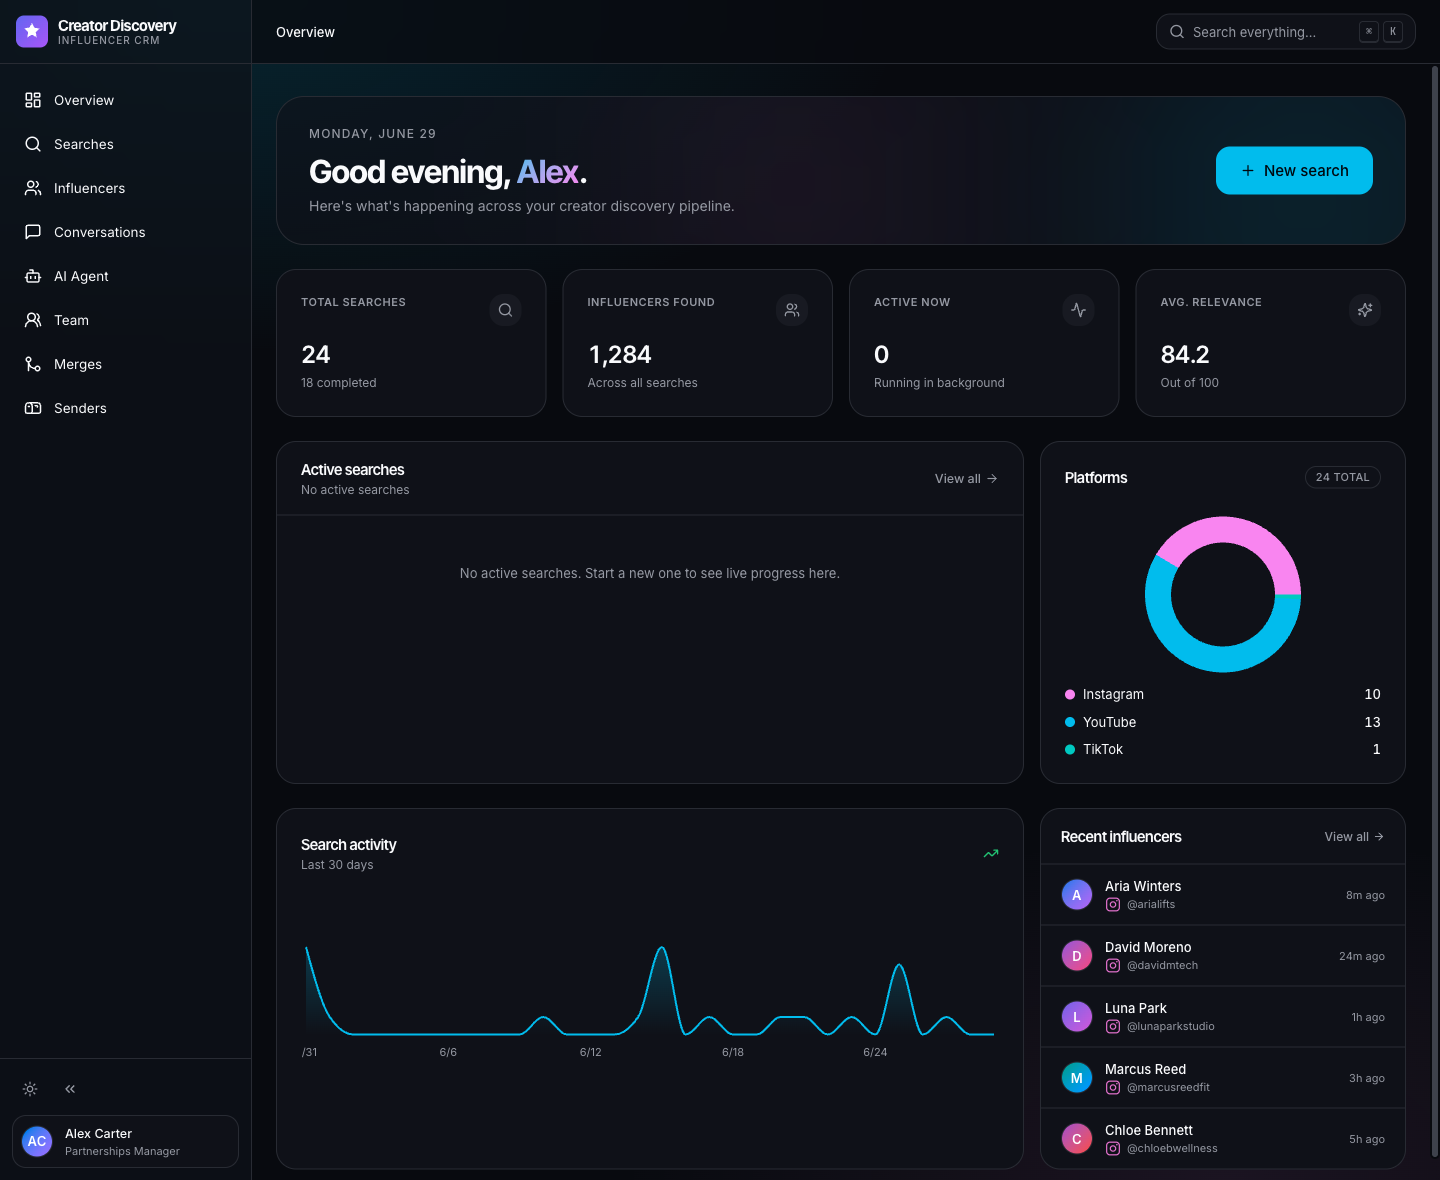Open Alex Carter profile card

click(x=125, y=1141)
